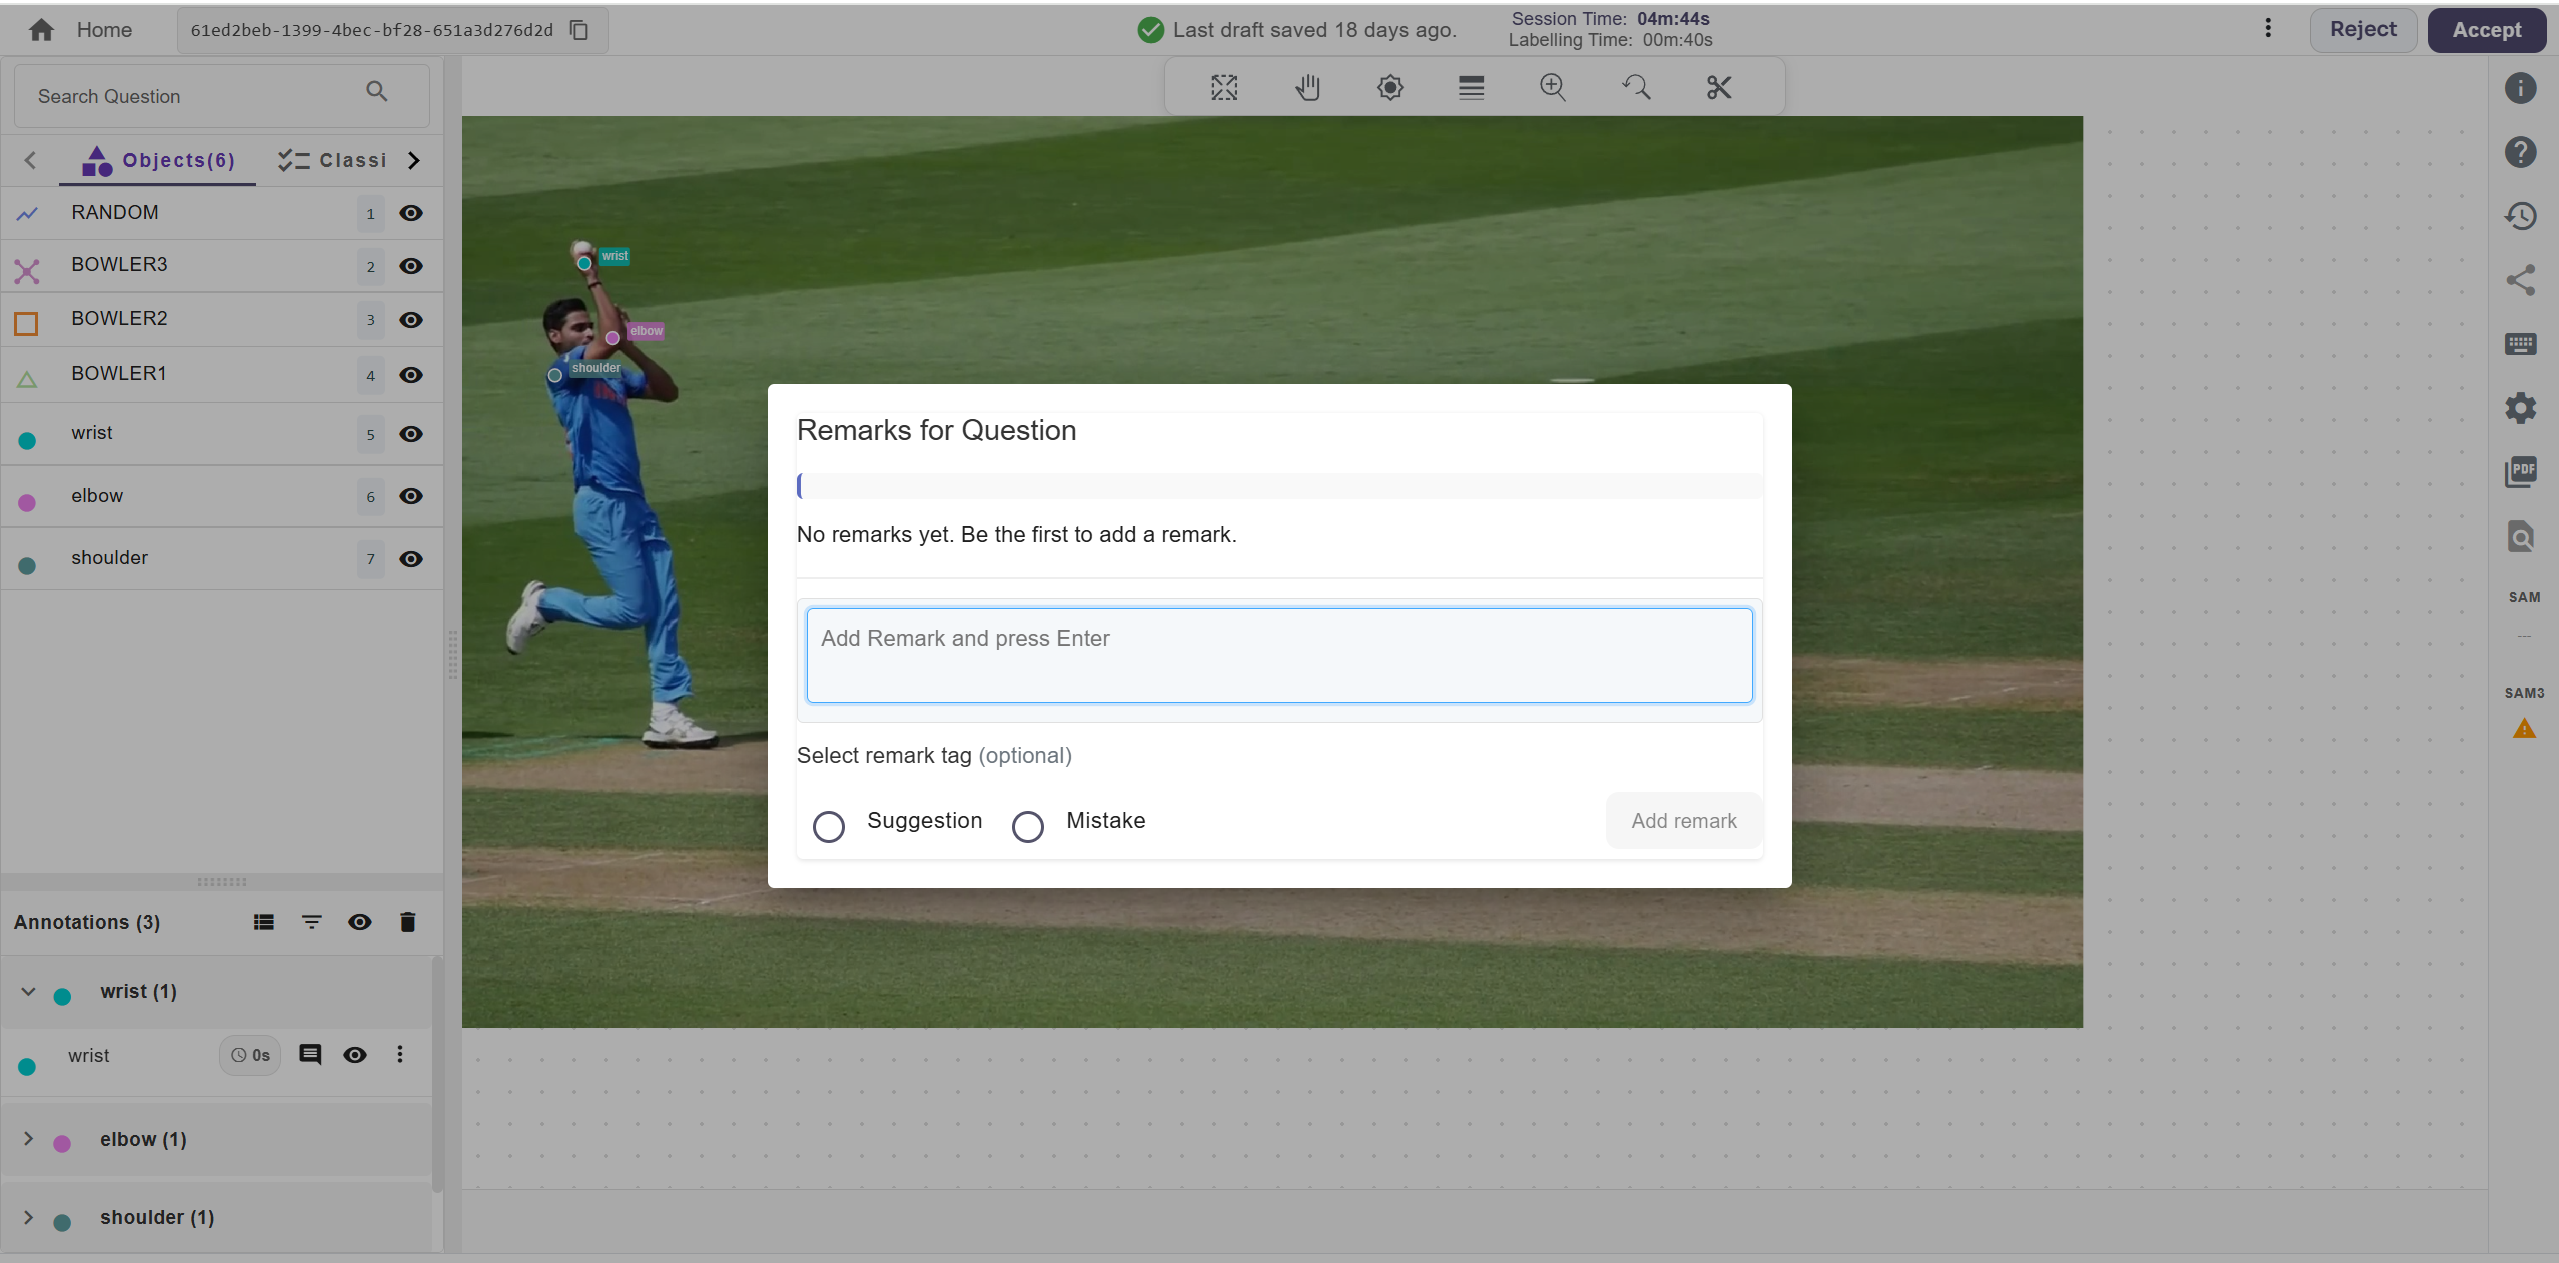Hide the BOWLER3 object class
The width and height of the screenshot is (2559, 1263).
[x=411, y=266]
